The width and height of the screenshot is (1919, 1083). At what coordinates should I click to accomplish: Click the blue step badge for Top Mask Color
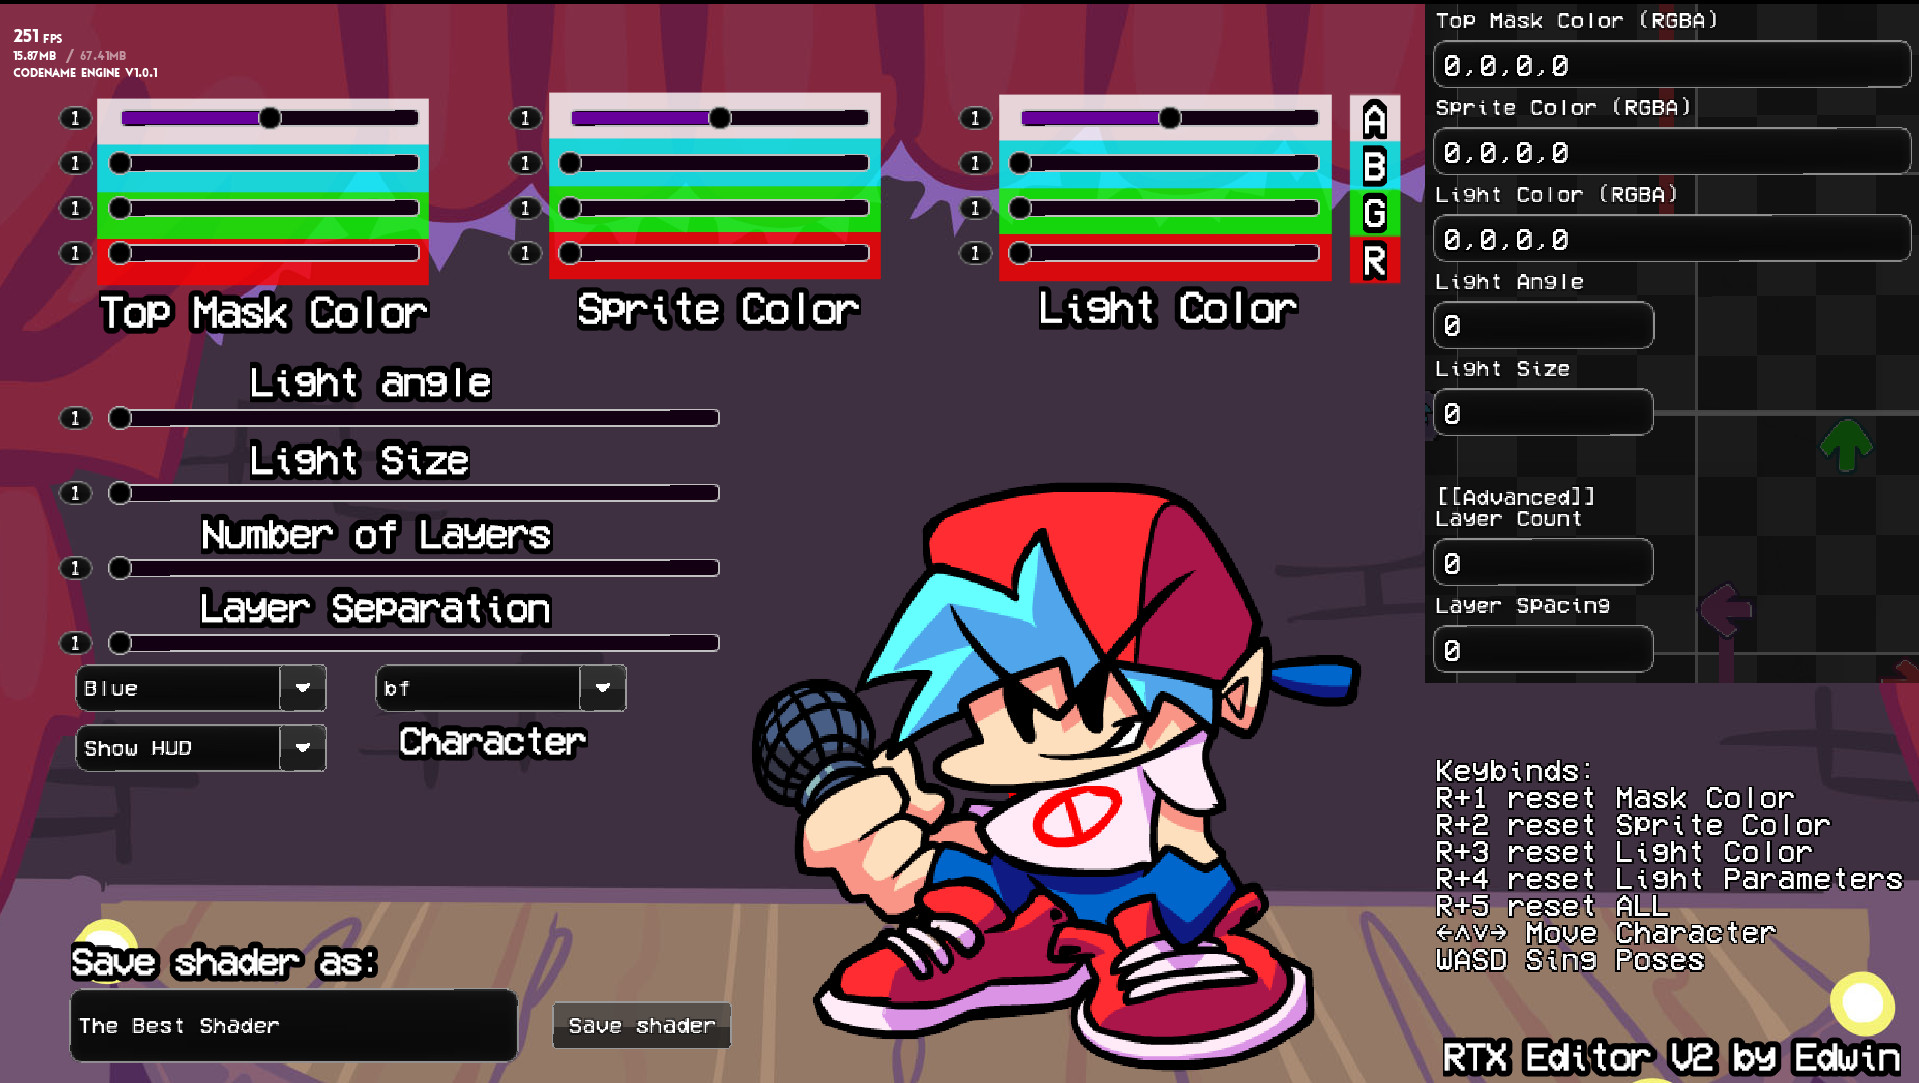coord(75,163)
